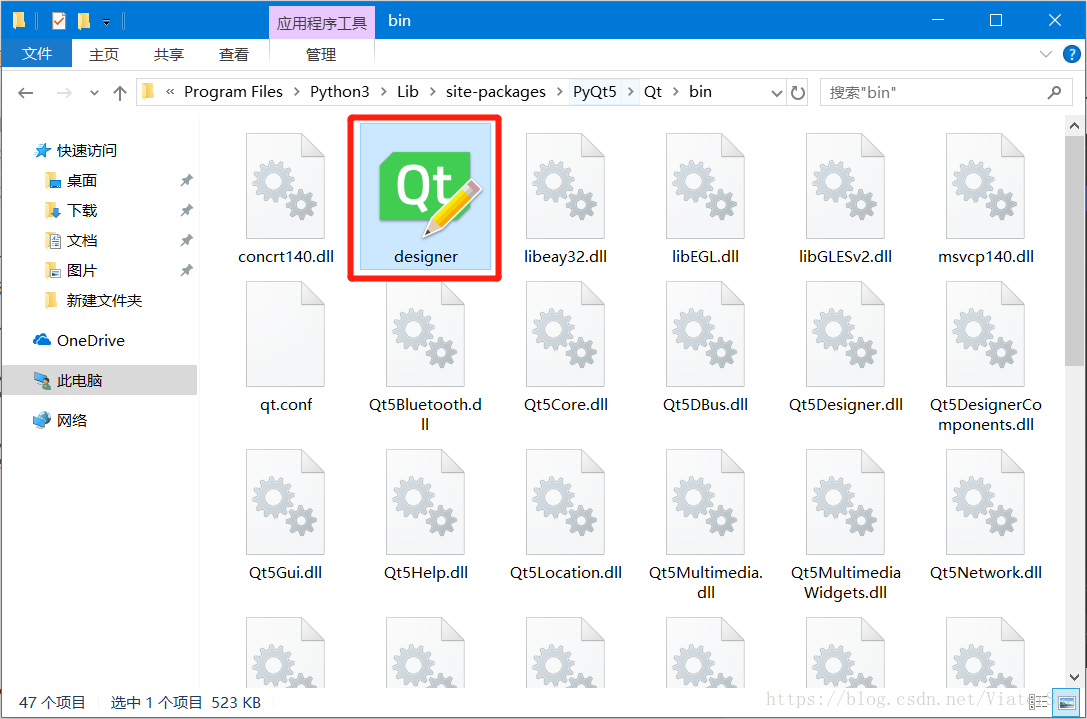The height and width of the screenshot is (719, 1087).
Task: Select the Qt5Designer.dll file
Action: 845,347
